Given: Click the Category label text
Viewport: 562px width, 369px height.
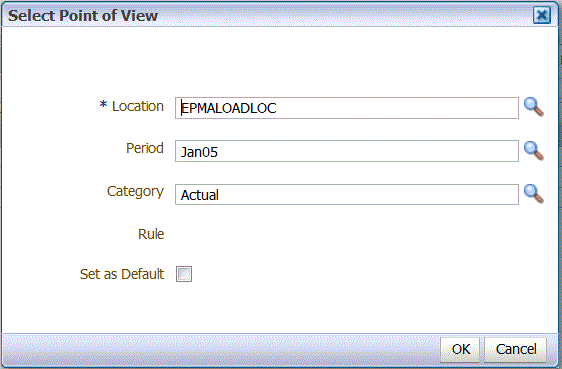Looking at the screenshot, I should click(135, 192).
